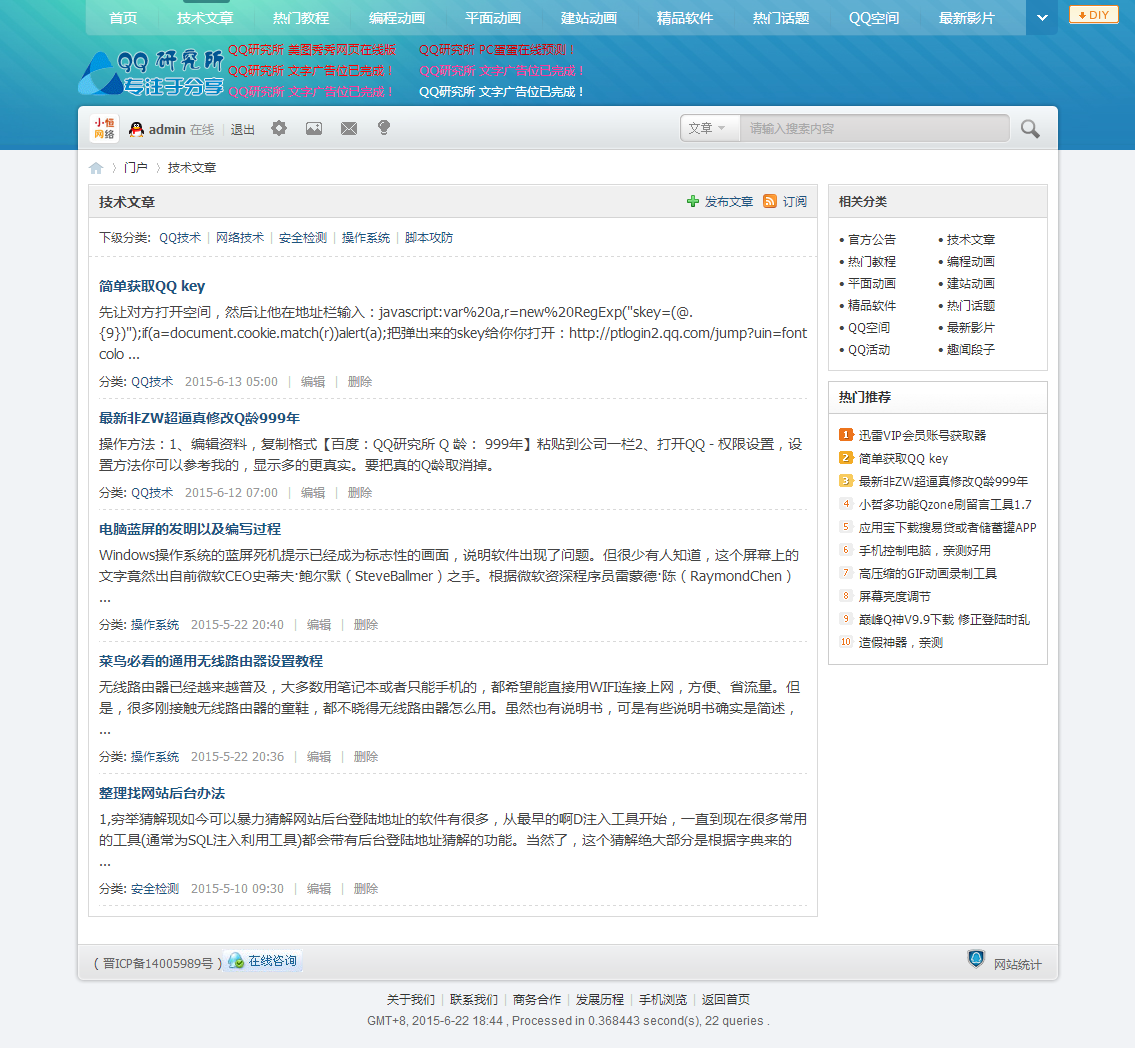Click the 返回首页 footer link
Screen dimensions: 1135x1048
pyautogui.click(x=725, y=1000)
